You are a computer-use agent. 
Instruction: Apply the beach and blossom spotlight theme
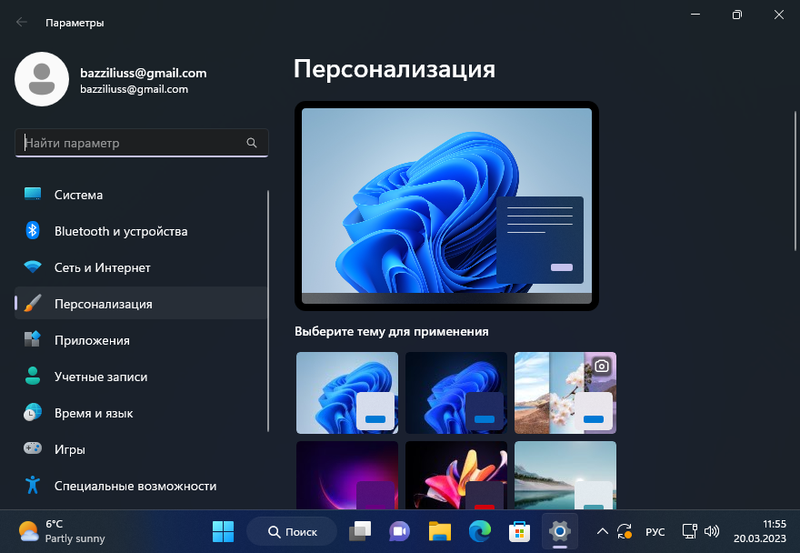pos(565,392)
